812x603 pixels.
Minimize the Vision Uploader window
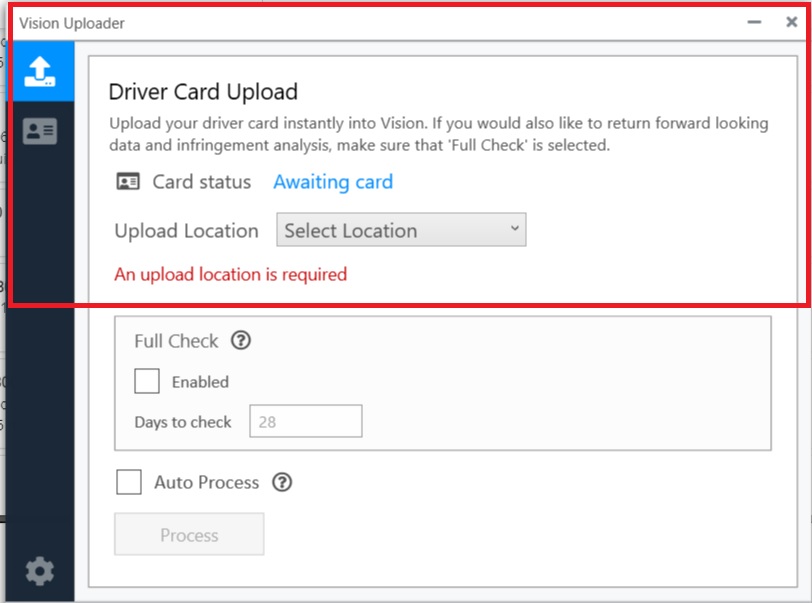click(754, 22)
